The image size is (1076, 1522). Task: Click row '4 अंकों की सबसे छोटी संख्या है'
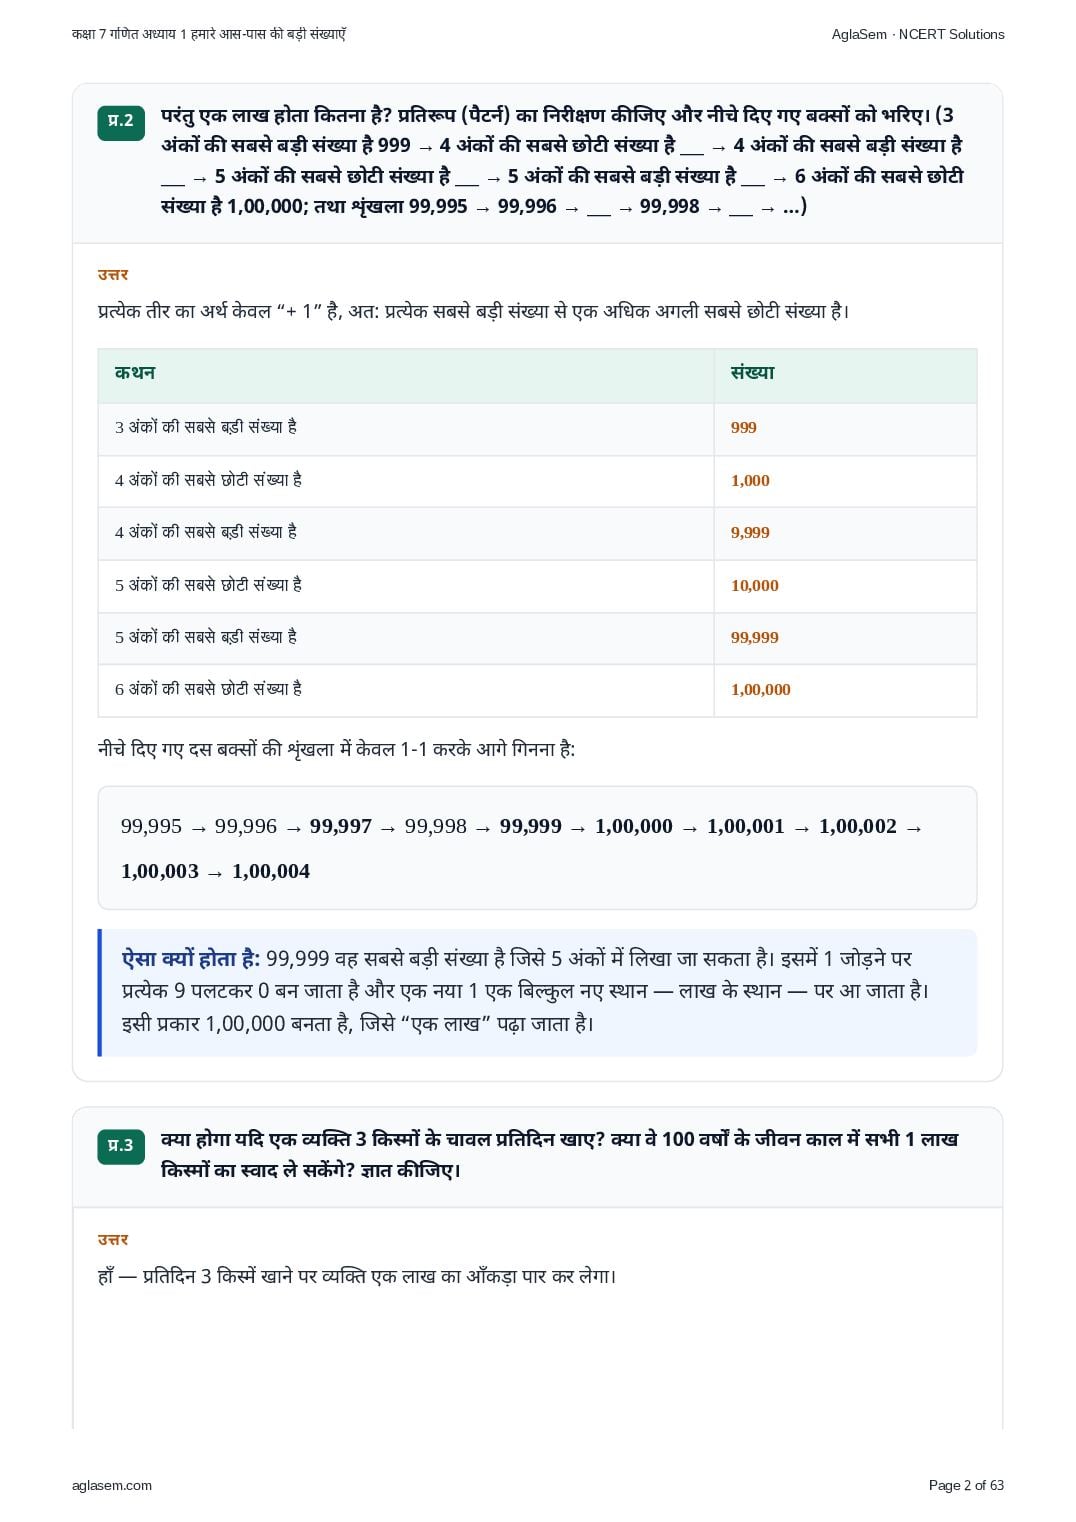(x=537, y=481)
